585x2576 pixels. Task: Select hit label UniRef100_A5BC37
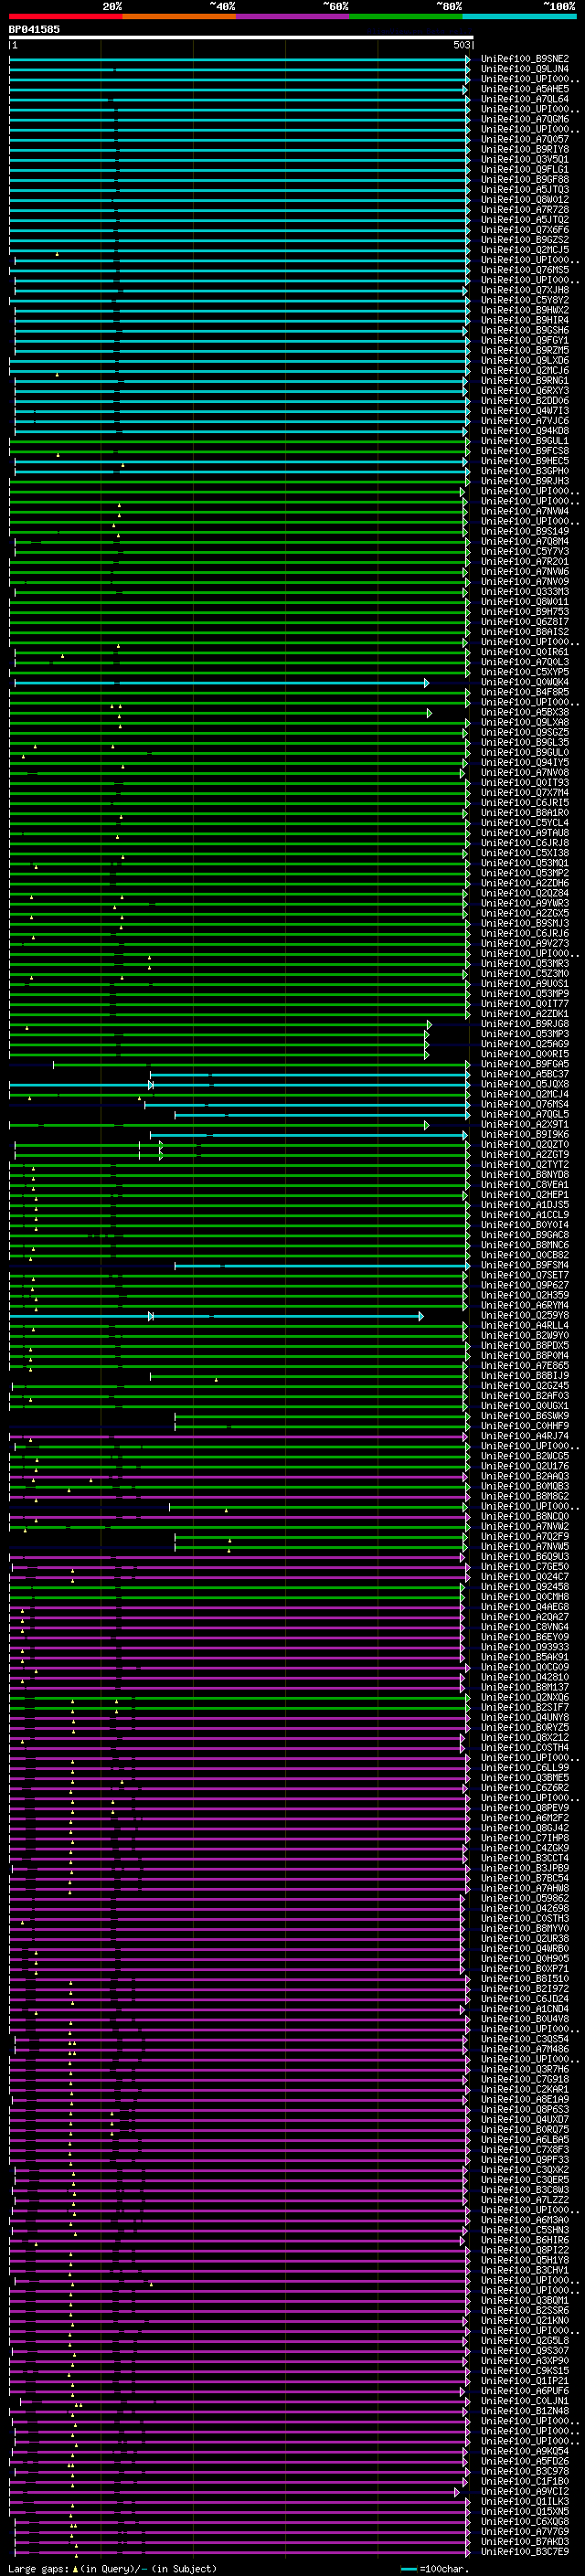tap(525, 1074)
